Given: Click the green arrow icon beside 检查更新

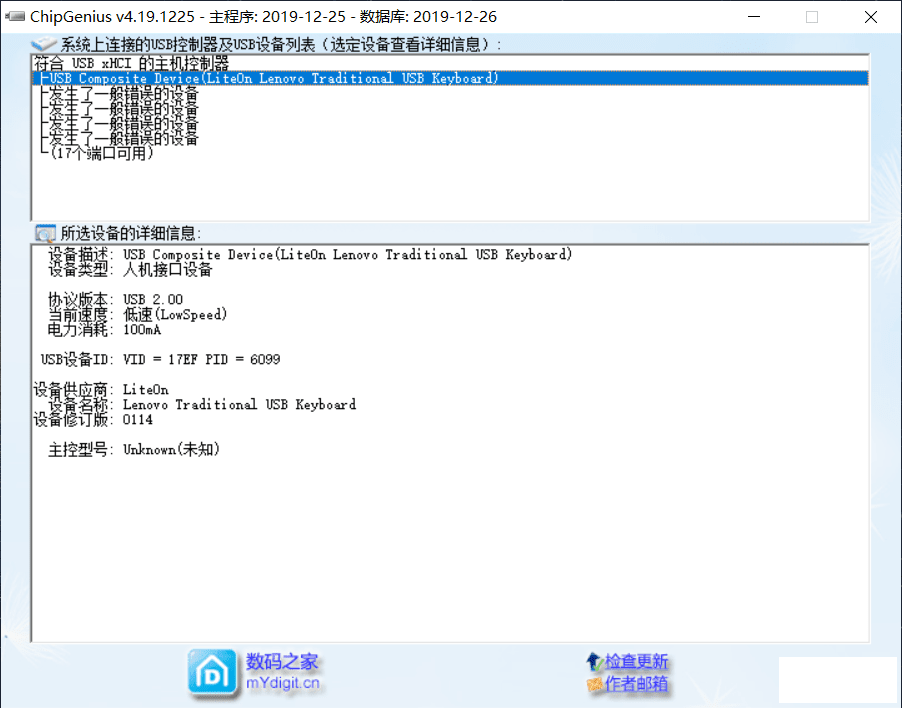Looking at the screenshot, I should point(594,662).
